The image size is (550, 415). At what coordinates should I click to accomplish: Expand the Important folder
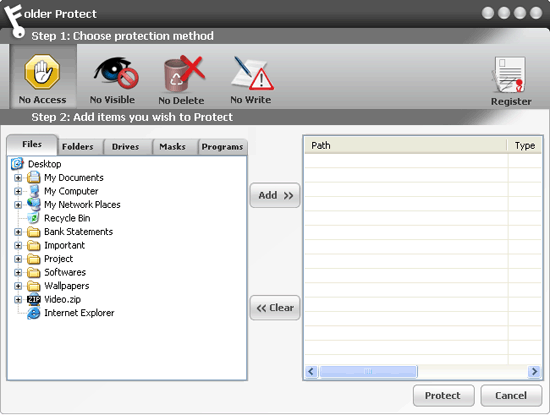click(x=18, y=246)
